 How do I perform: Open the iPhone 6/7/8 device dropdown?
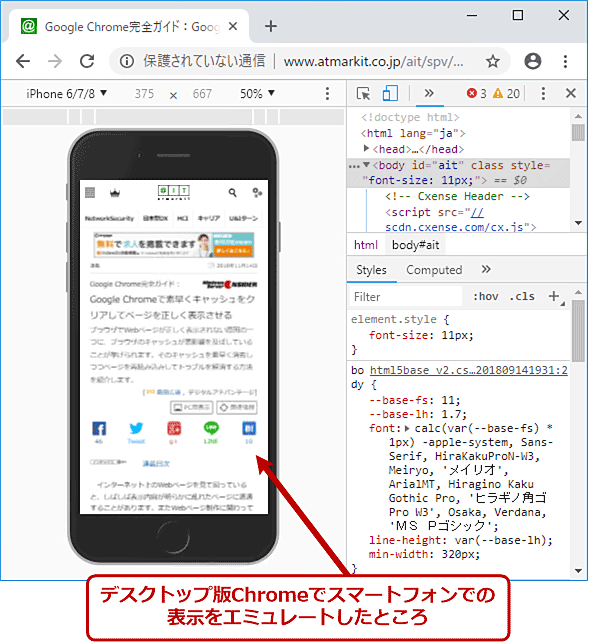[67, 94]
